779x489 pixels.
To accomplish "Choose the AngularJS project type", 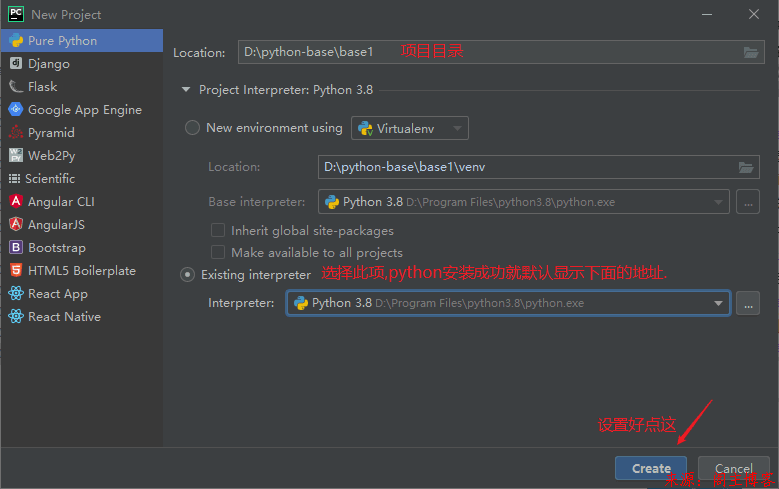I will coord(82,225).
